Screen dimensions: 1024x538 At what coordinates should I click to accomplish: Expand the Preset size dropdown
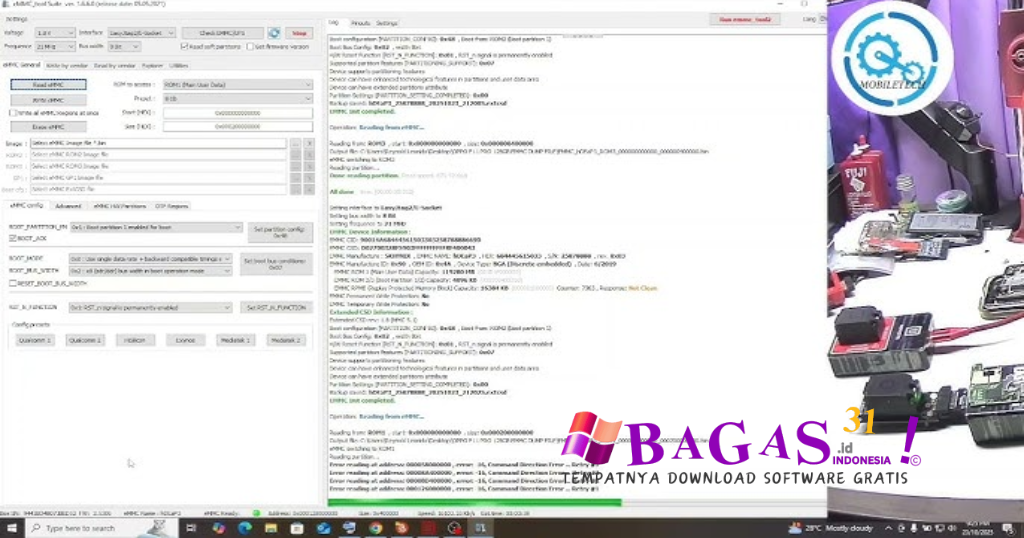[238, 99]
